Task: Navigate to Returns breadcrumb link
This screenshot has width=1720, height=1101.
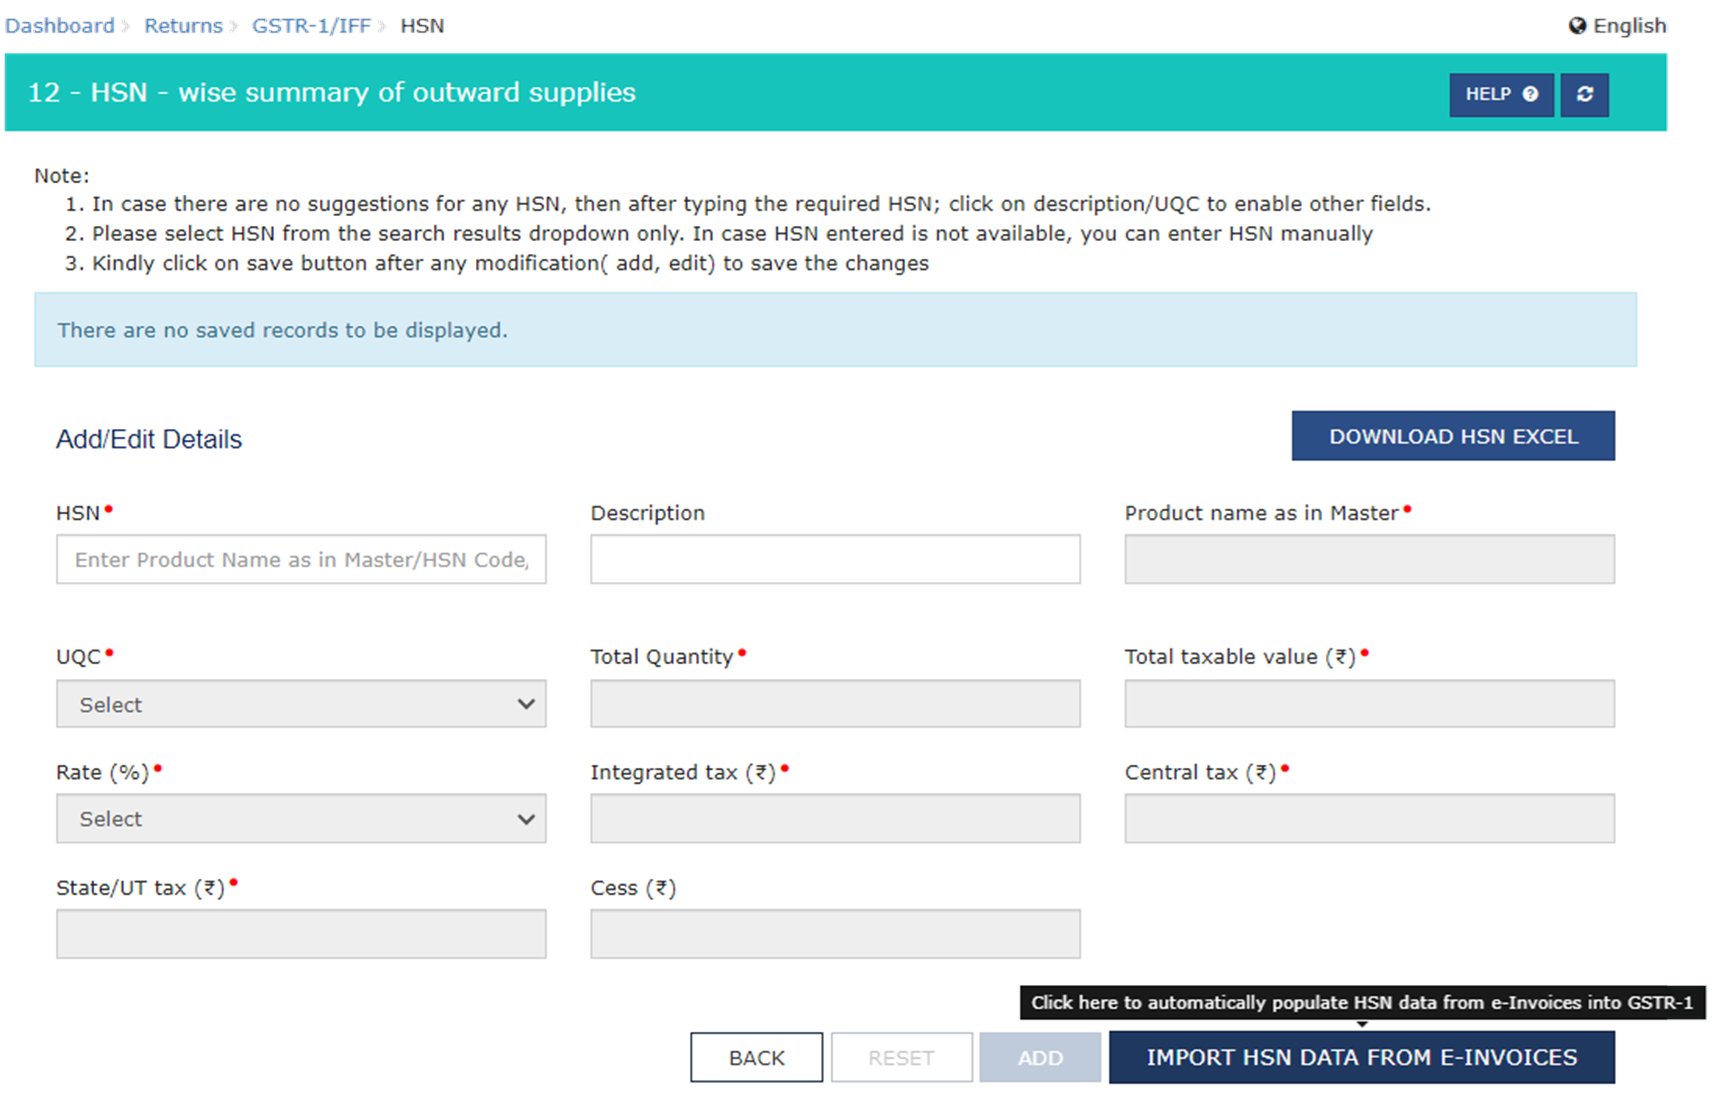Action: tap(183, 26)
